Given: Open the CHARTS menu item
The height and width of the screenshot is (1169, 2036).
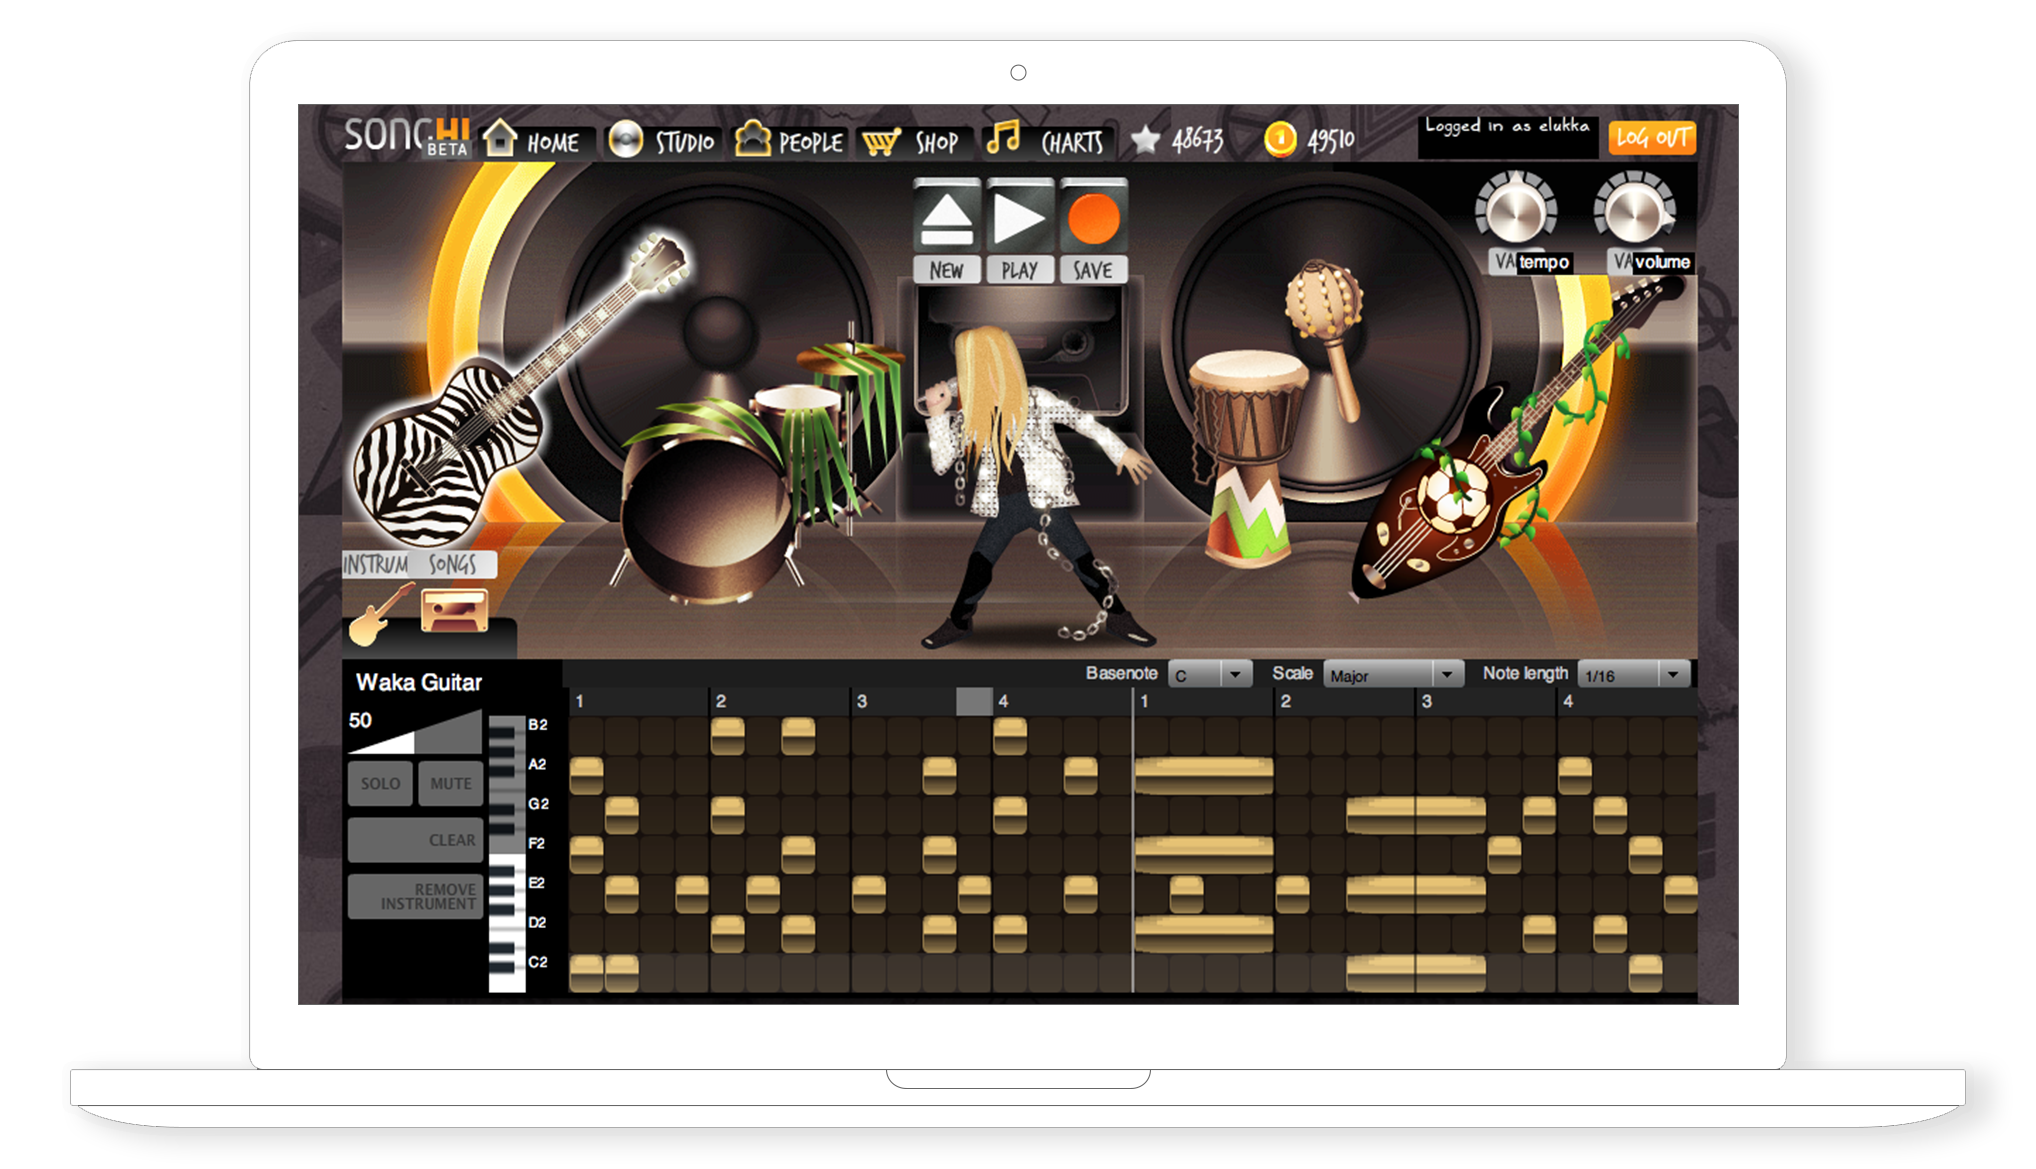Looking at the screenshot, I should pos(1072,143).
